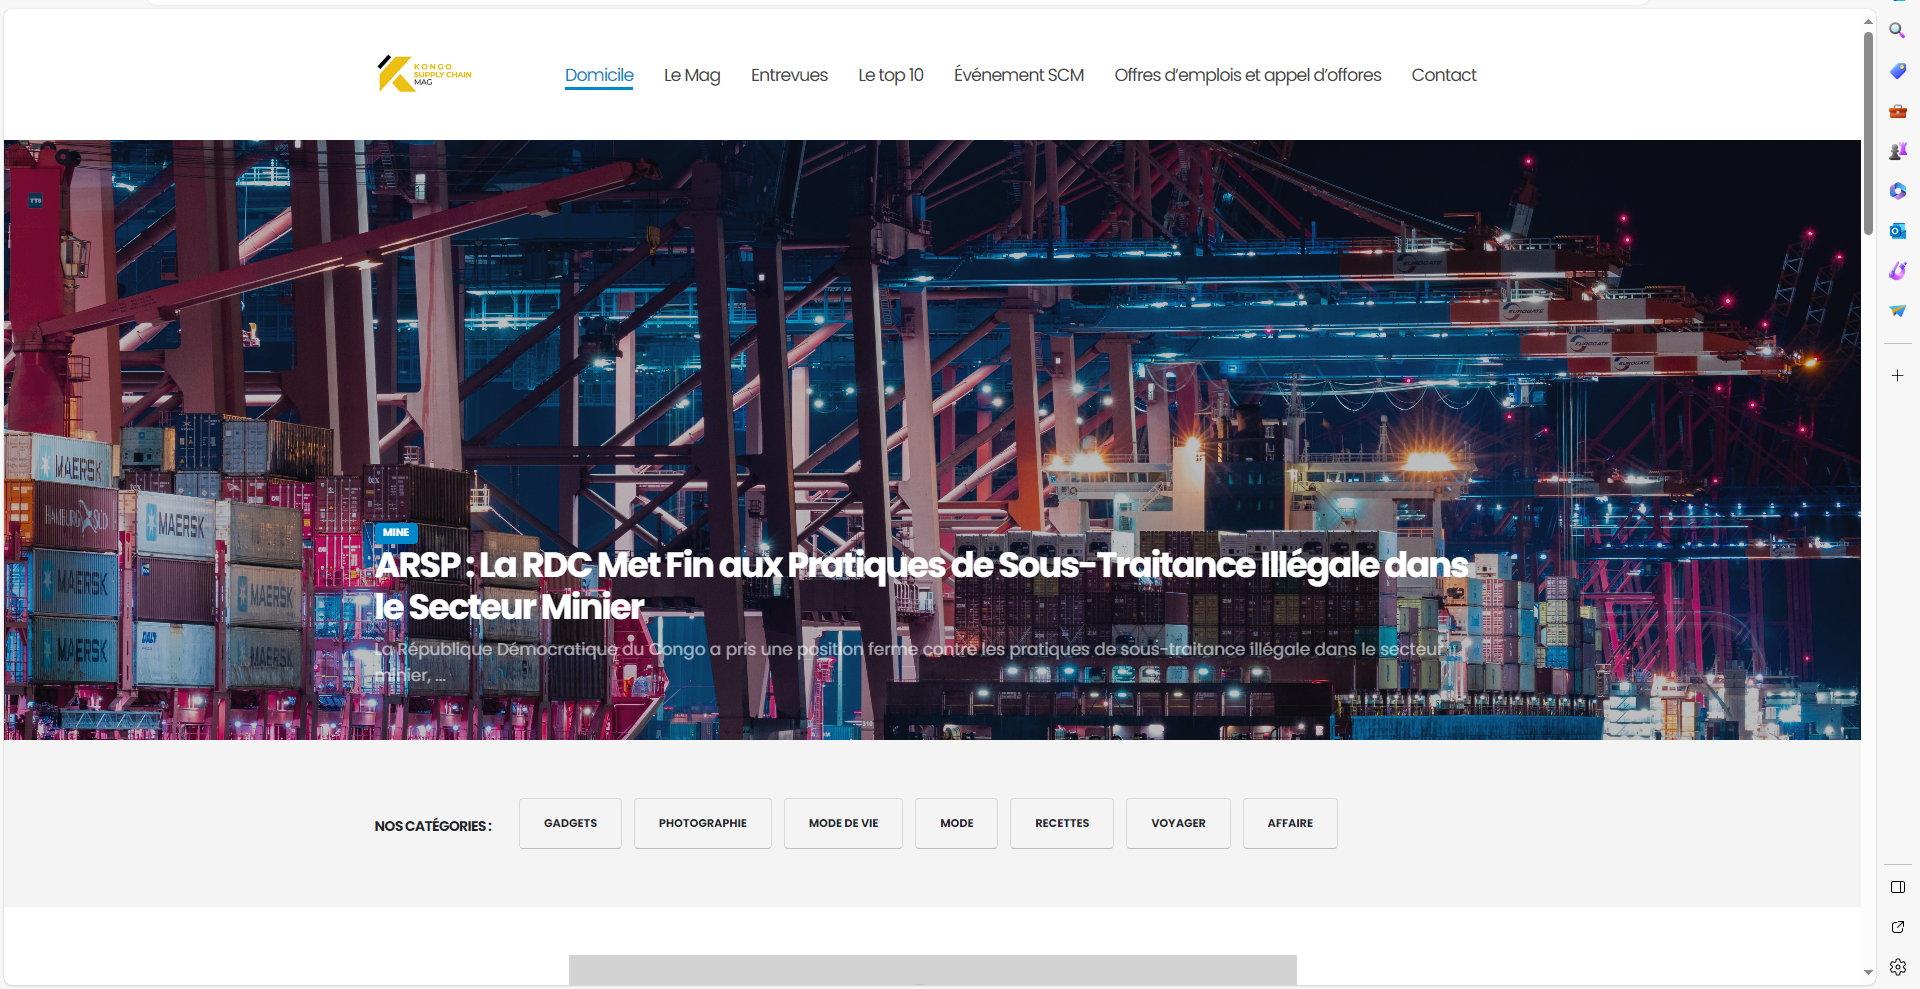Click the MINE tag badge
Image resolution: width=1920 pixels, height=989 pixels.
click(x=396, y=532)
